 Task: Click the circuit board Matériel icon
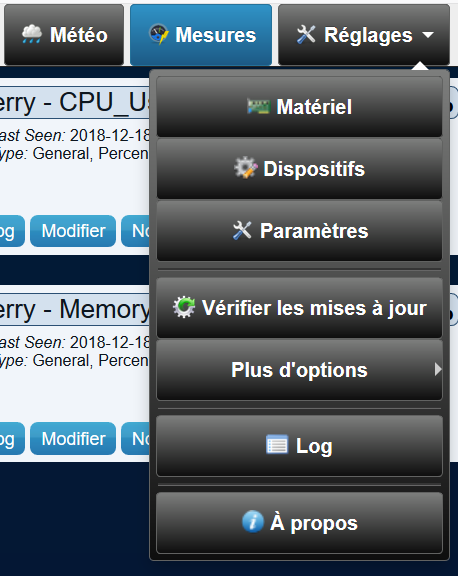pyautogui.click(x=259, y=107)
